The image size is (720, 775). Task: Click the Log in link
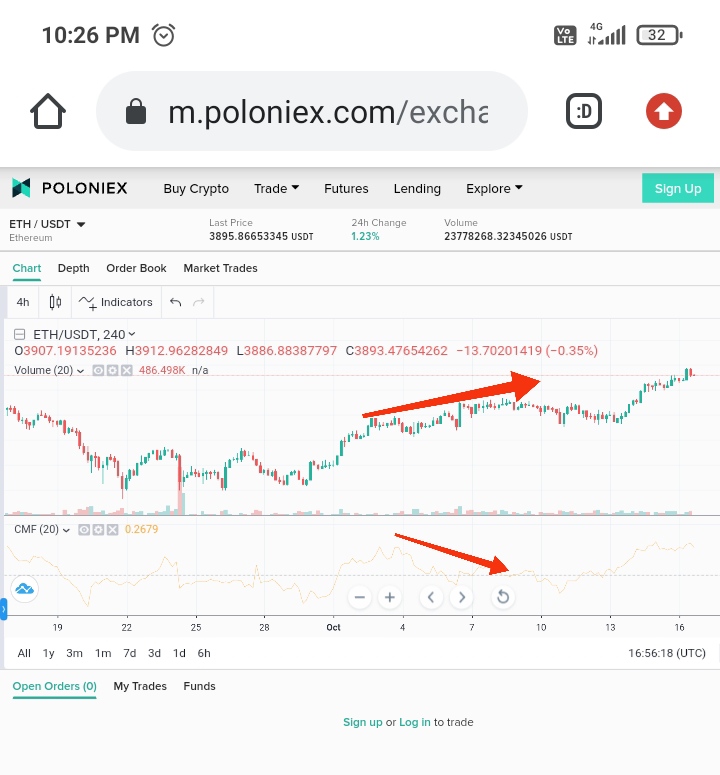point(415,722)
